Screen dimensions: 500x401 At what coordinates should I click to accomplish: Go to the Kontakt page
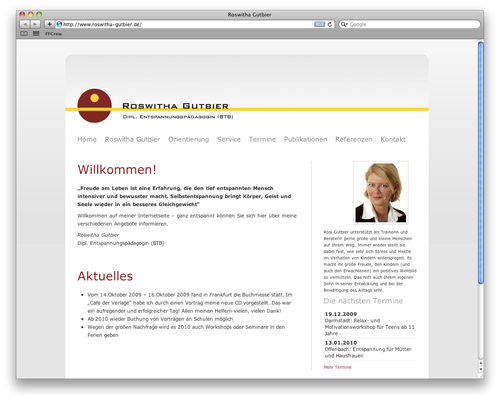click(x=393, y=139)
